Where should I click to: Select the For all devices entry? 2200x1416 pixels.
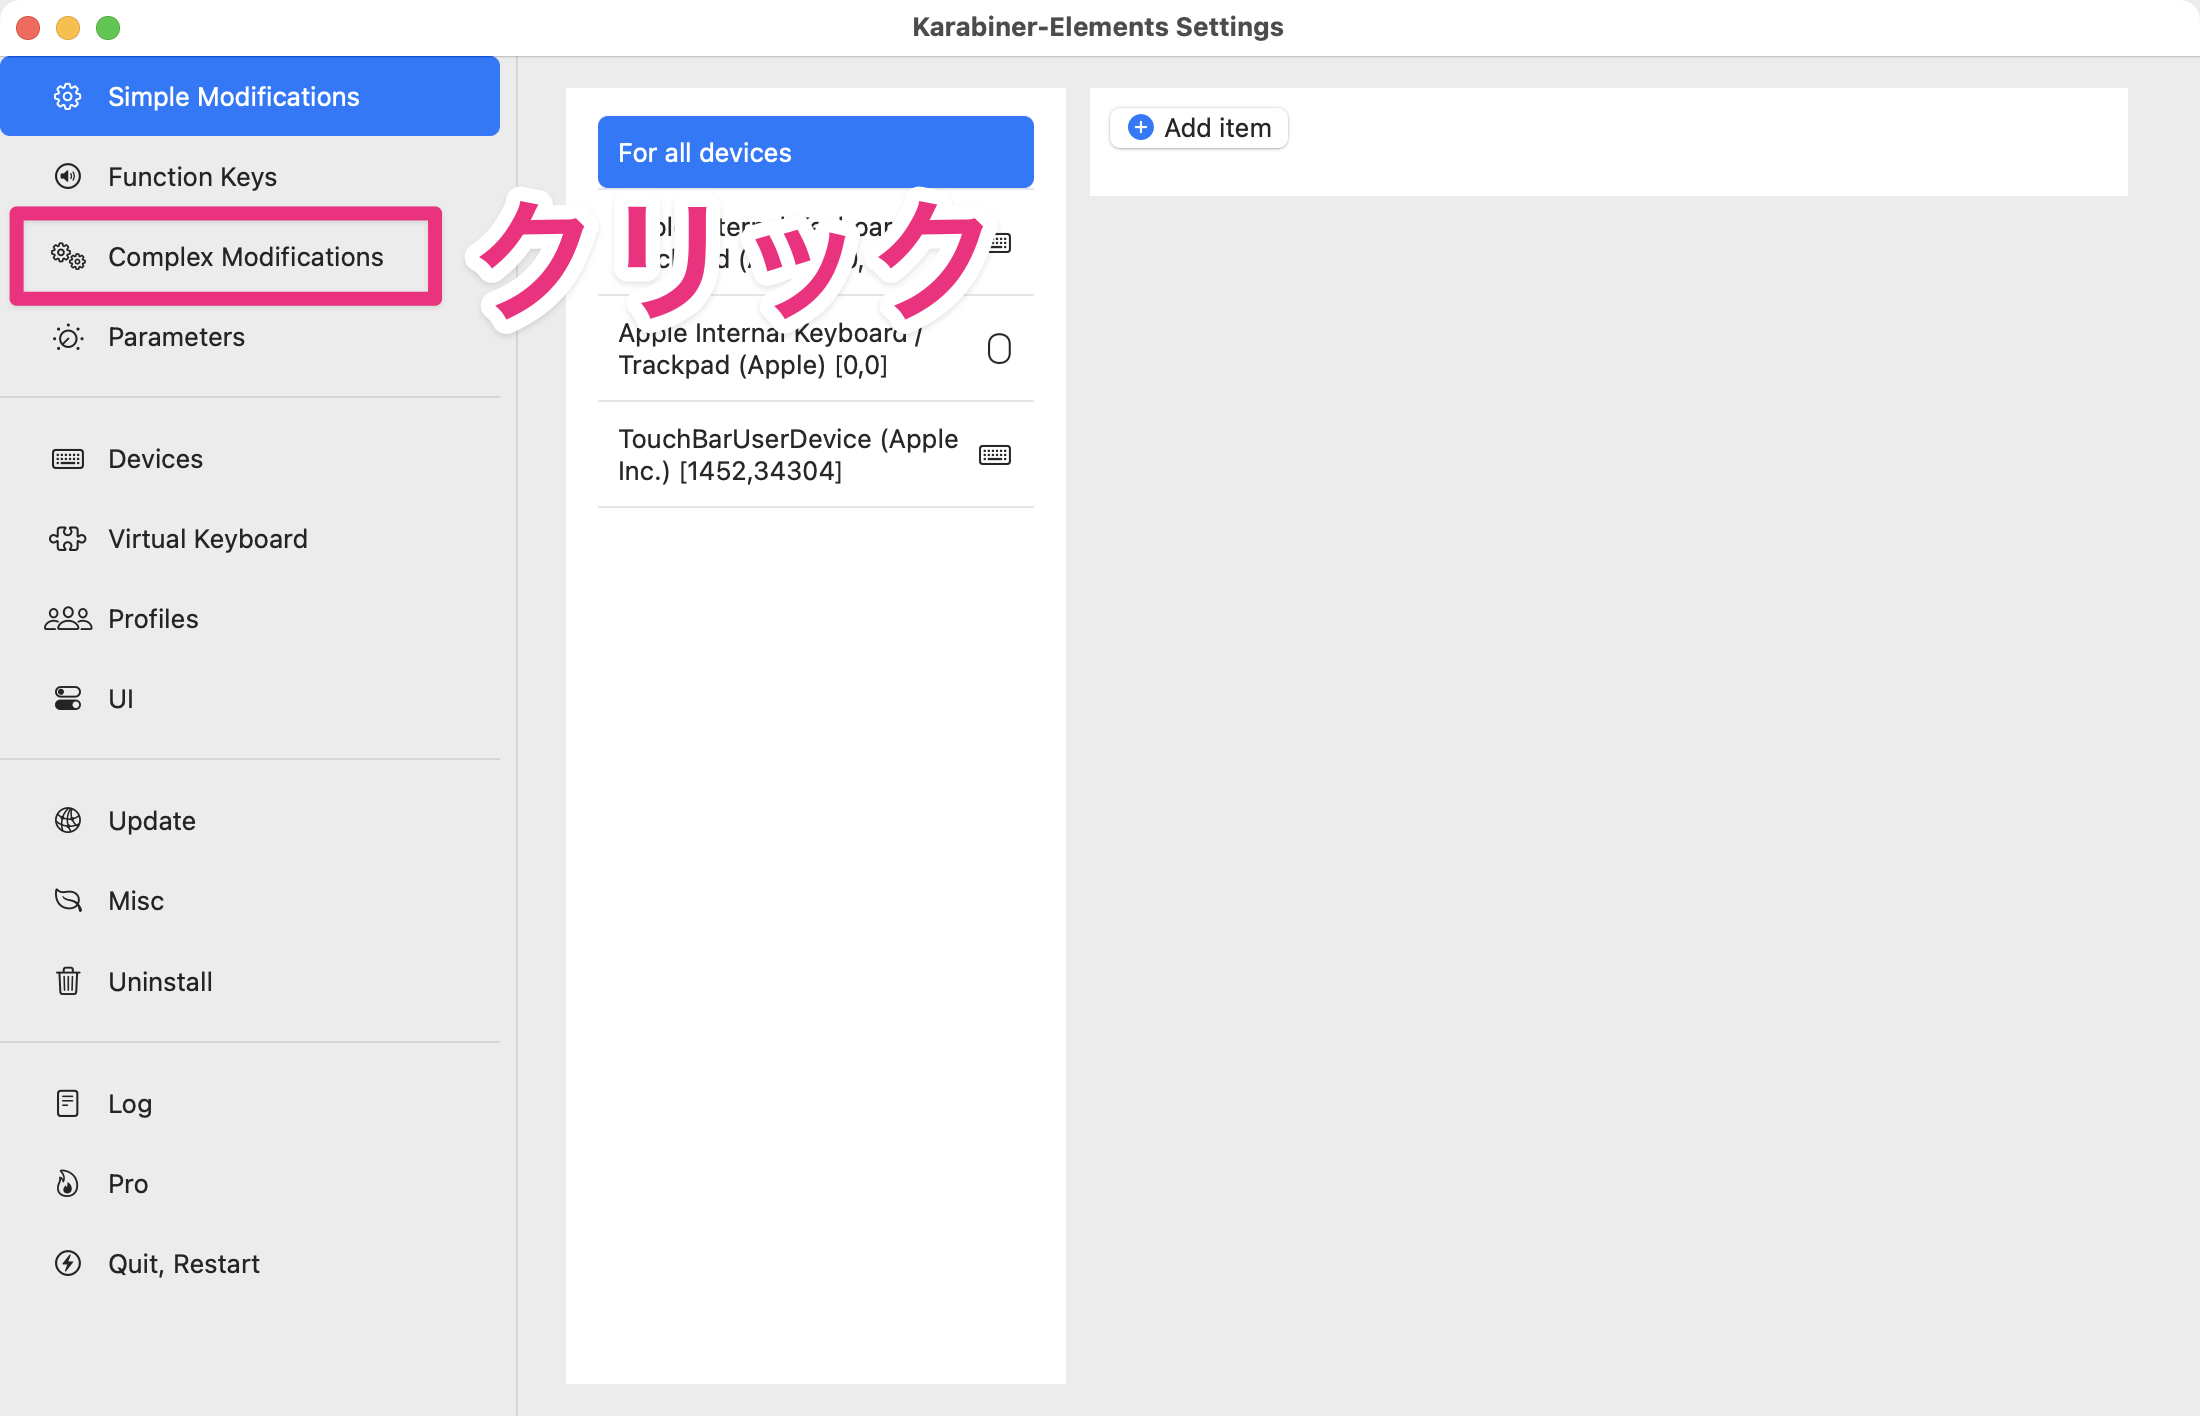coord(815,153)
